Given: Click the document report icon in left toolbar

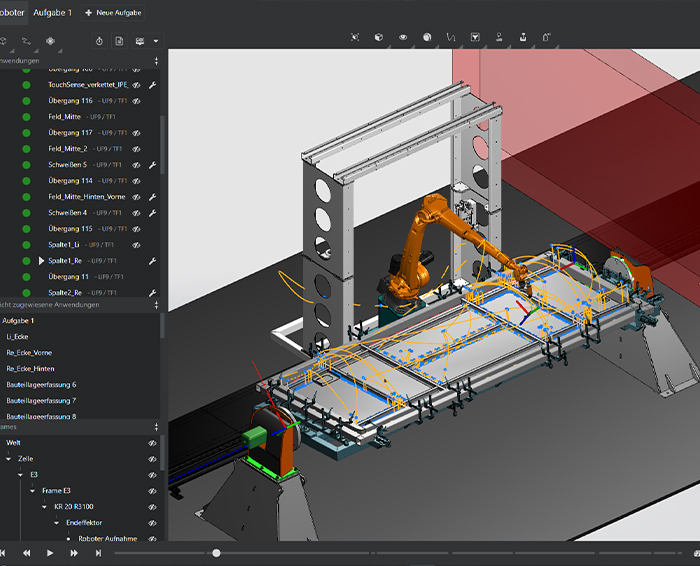Looking at the screenshot, I should click(x=119, y=41).
